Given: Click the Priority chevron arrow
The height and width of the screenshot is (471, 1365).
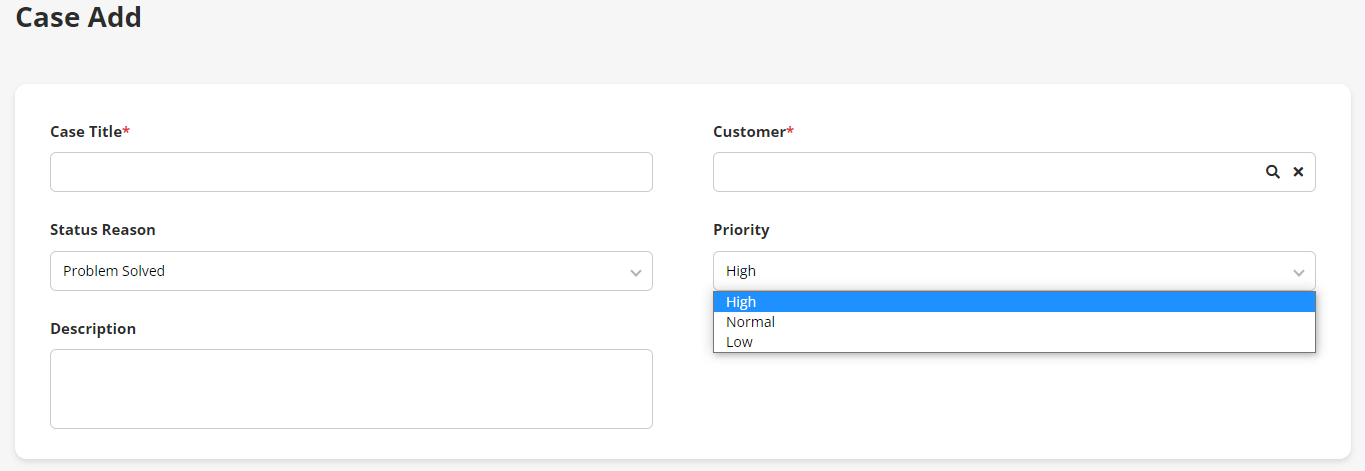Looking at the screenshot, I should point(1298,272).
